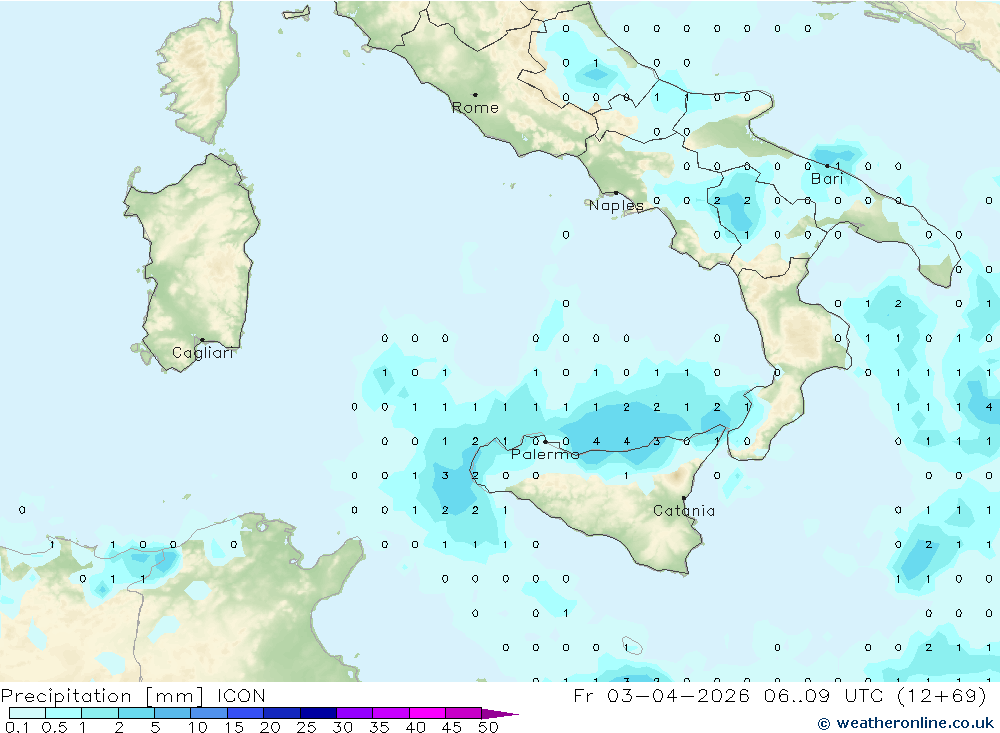This screenshot has width=1000, height=733.
Task: Pick legend swatch between 15 and 20
Action: (x=246, y=713)
